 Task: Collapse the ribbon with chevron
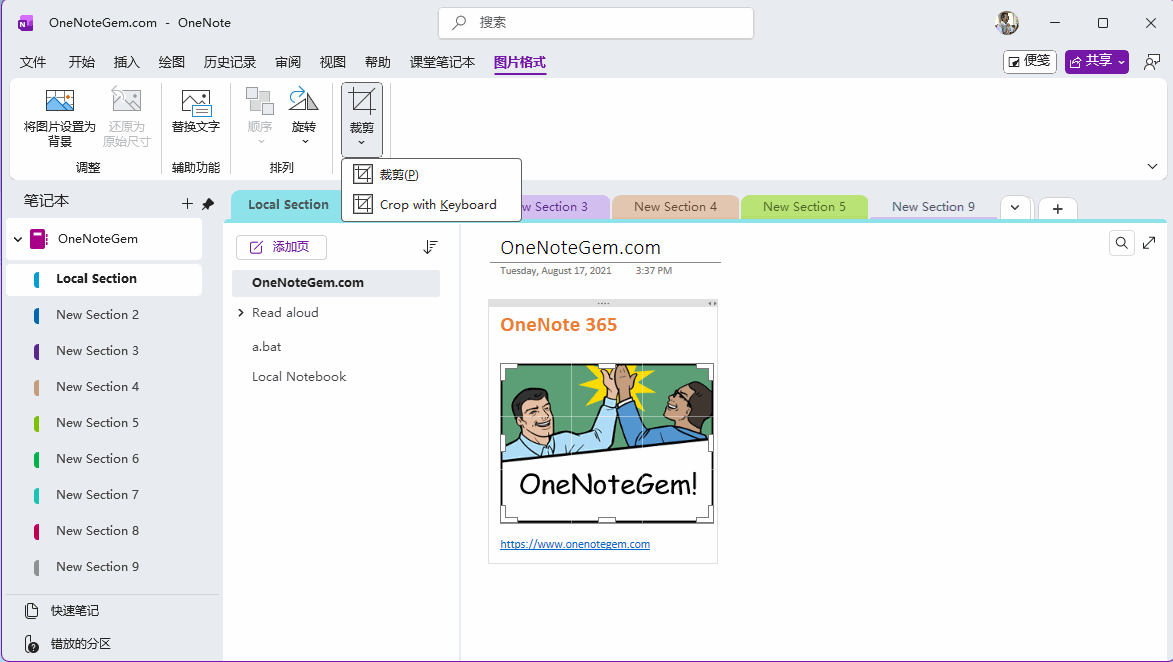click(x=1152, y=167)
